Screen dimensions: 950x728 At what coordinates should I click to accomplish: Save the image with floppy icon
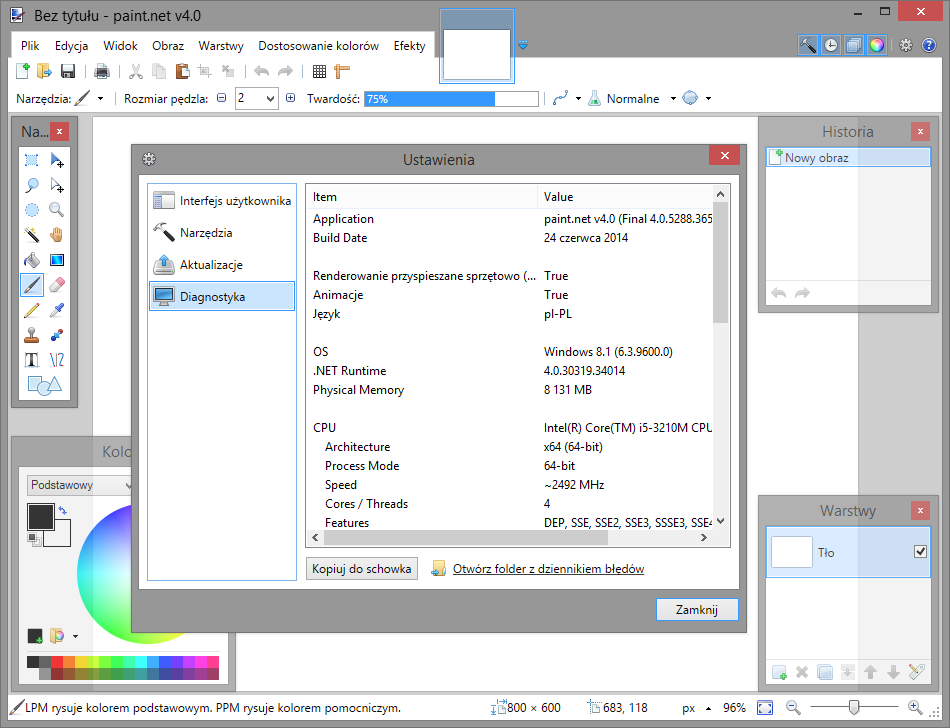pyautogui.click(x=68, y=71)
